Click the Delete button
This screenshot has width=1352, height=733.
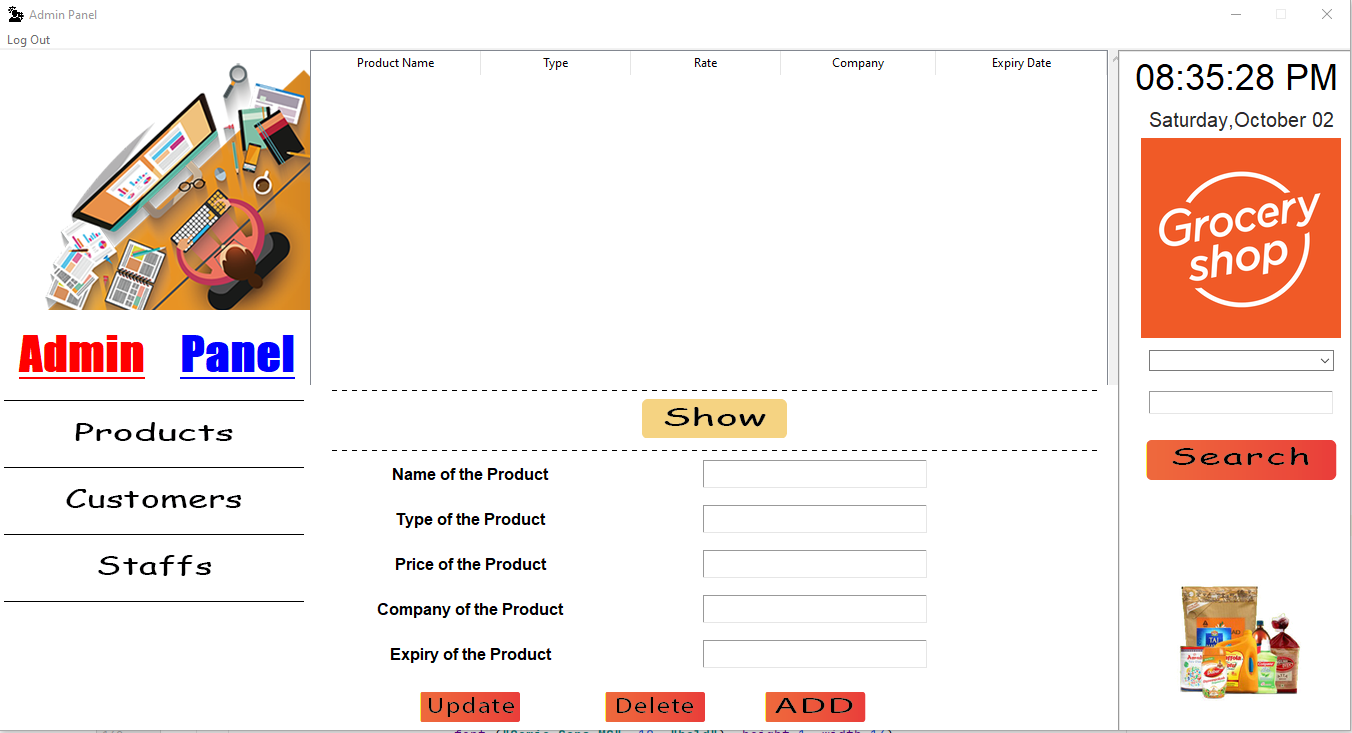[x=655, y=706]
